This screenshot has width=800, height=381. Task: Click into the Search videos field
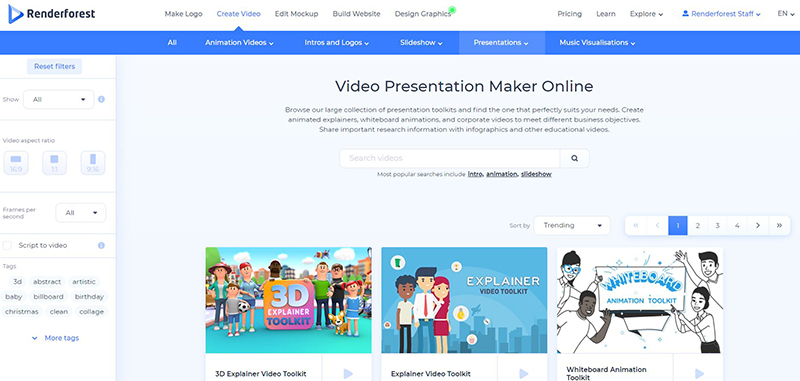[449, 158]
